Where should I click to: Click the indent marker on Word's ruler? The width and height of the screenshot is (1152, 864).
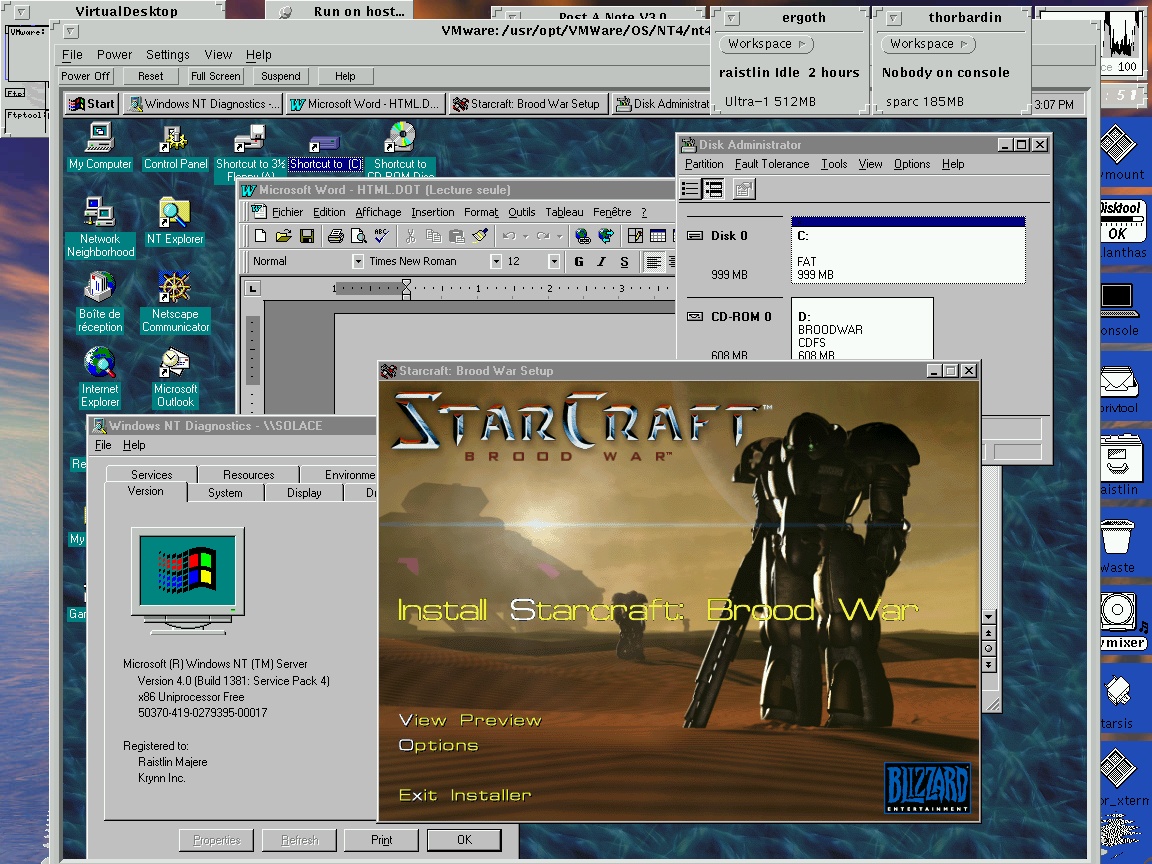point(406,289)
